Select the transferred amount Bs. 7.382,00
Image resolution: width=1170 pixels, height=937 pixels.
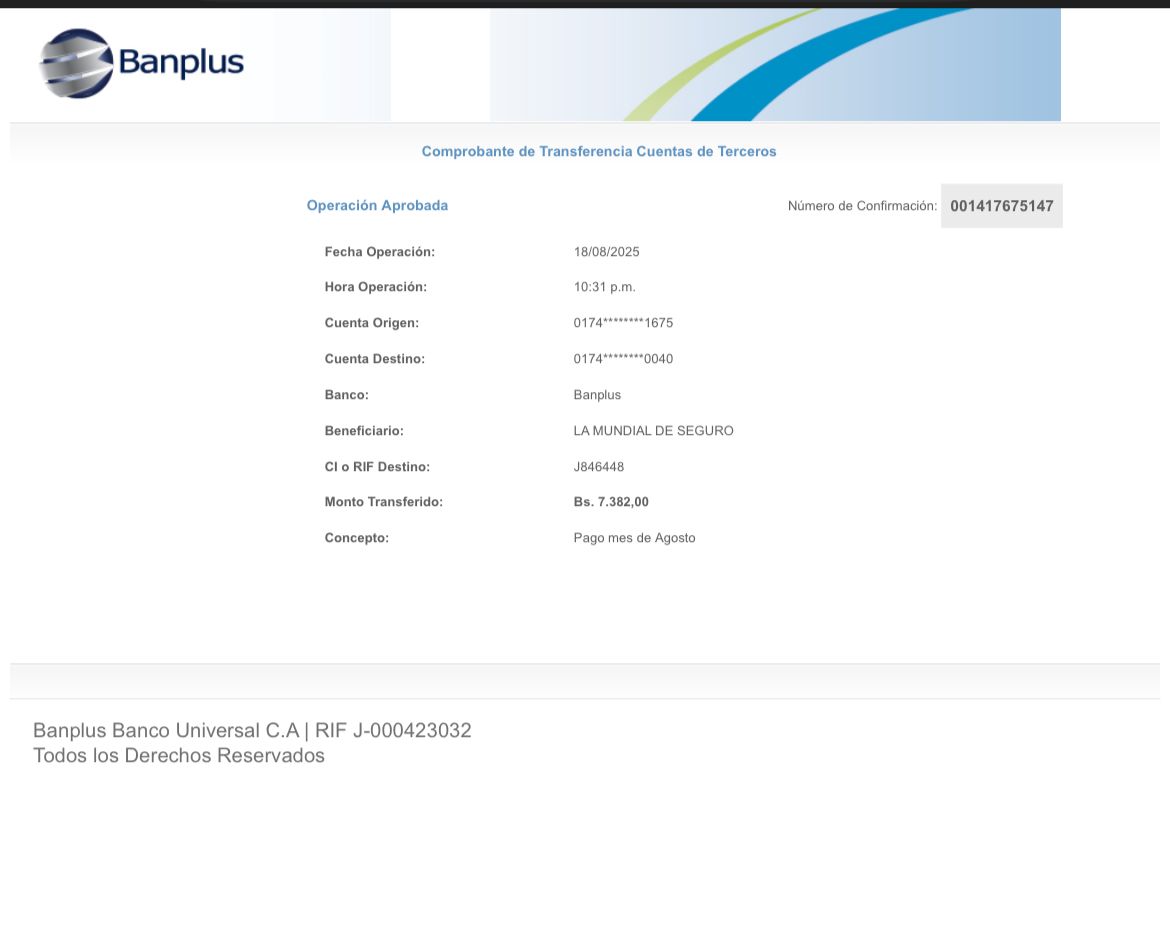coord(611,502)
